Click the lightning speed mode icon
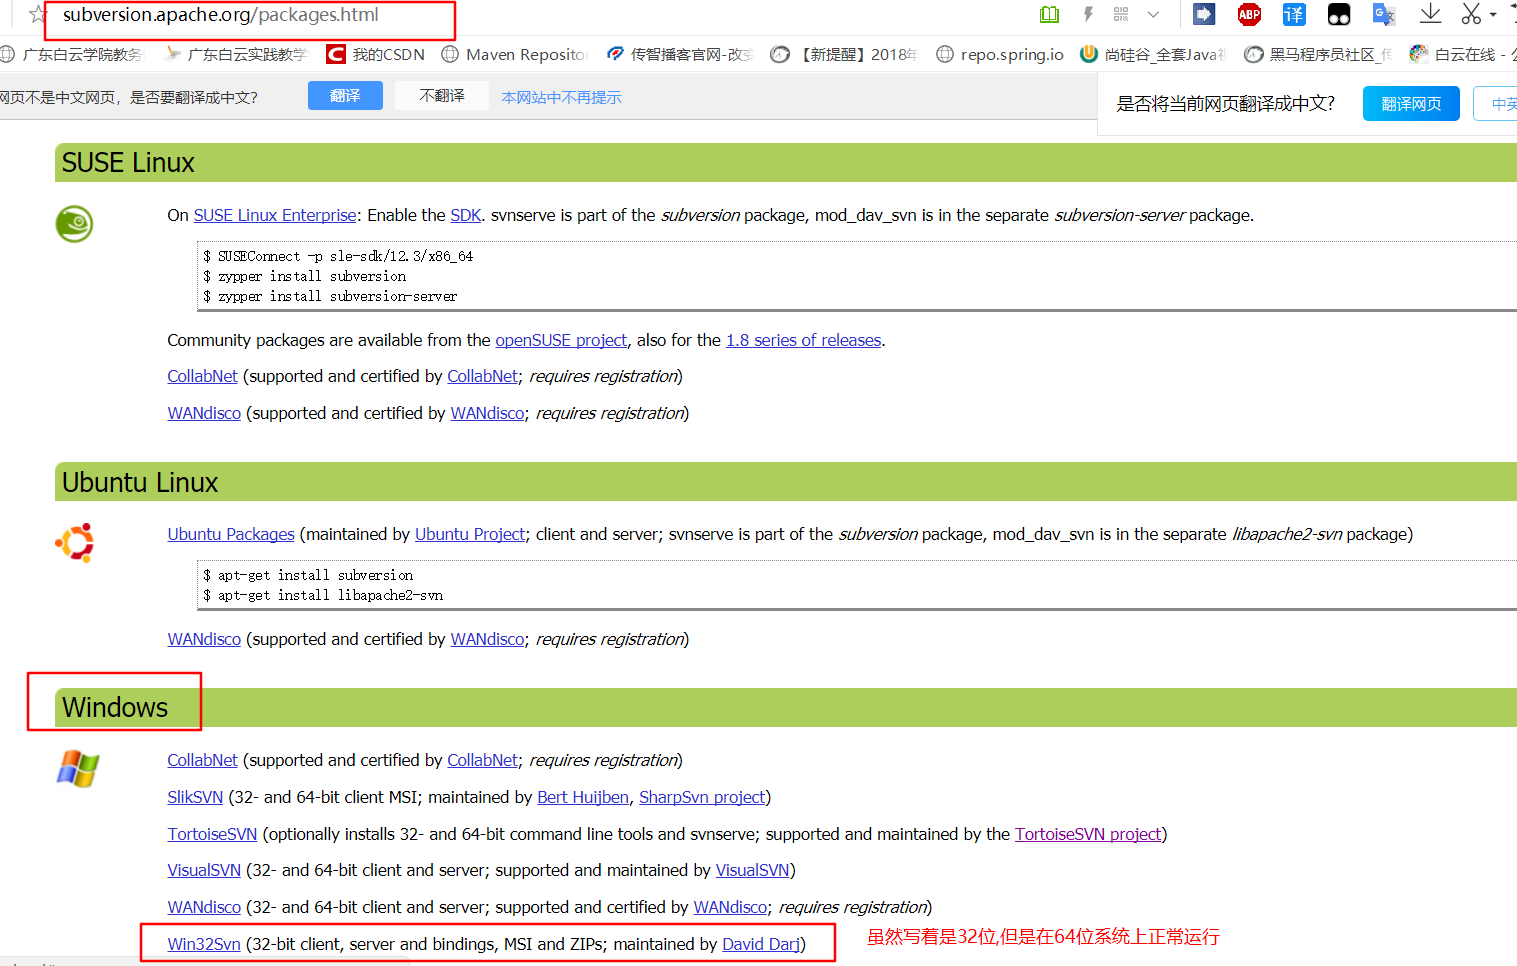 pos(1088,14)
